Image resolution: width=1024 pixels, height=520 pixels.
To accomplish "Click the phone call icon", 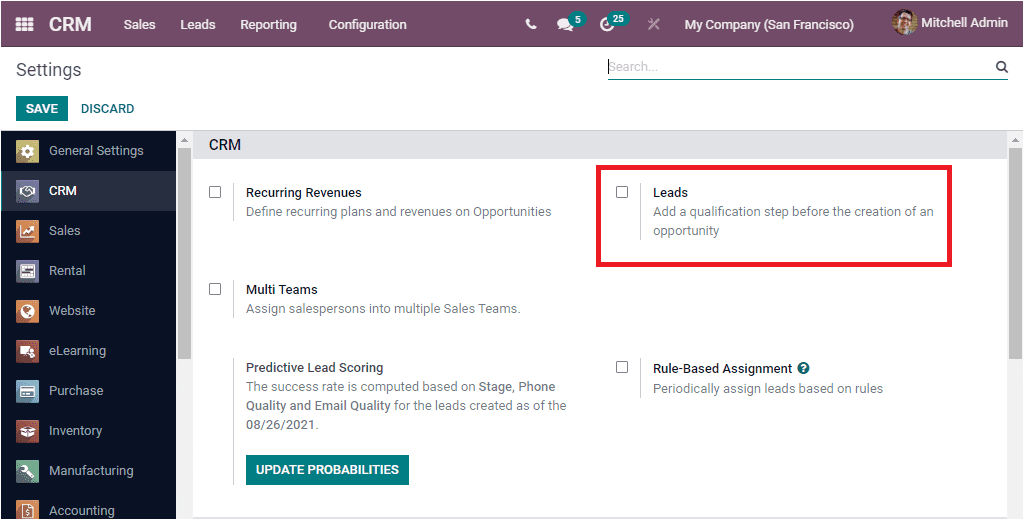I will [531, 25].
